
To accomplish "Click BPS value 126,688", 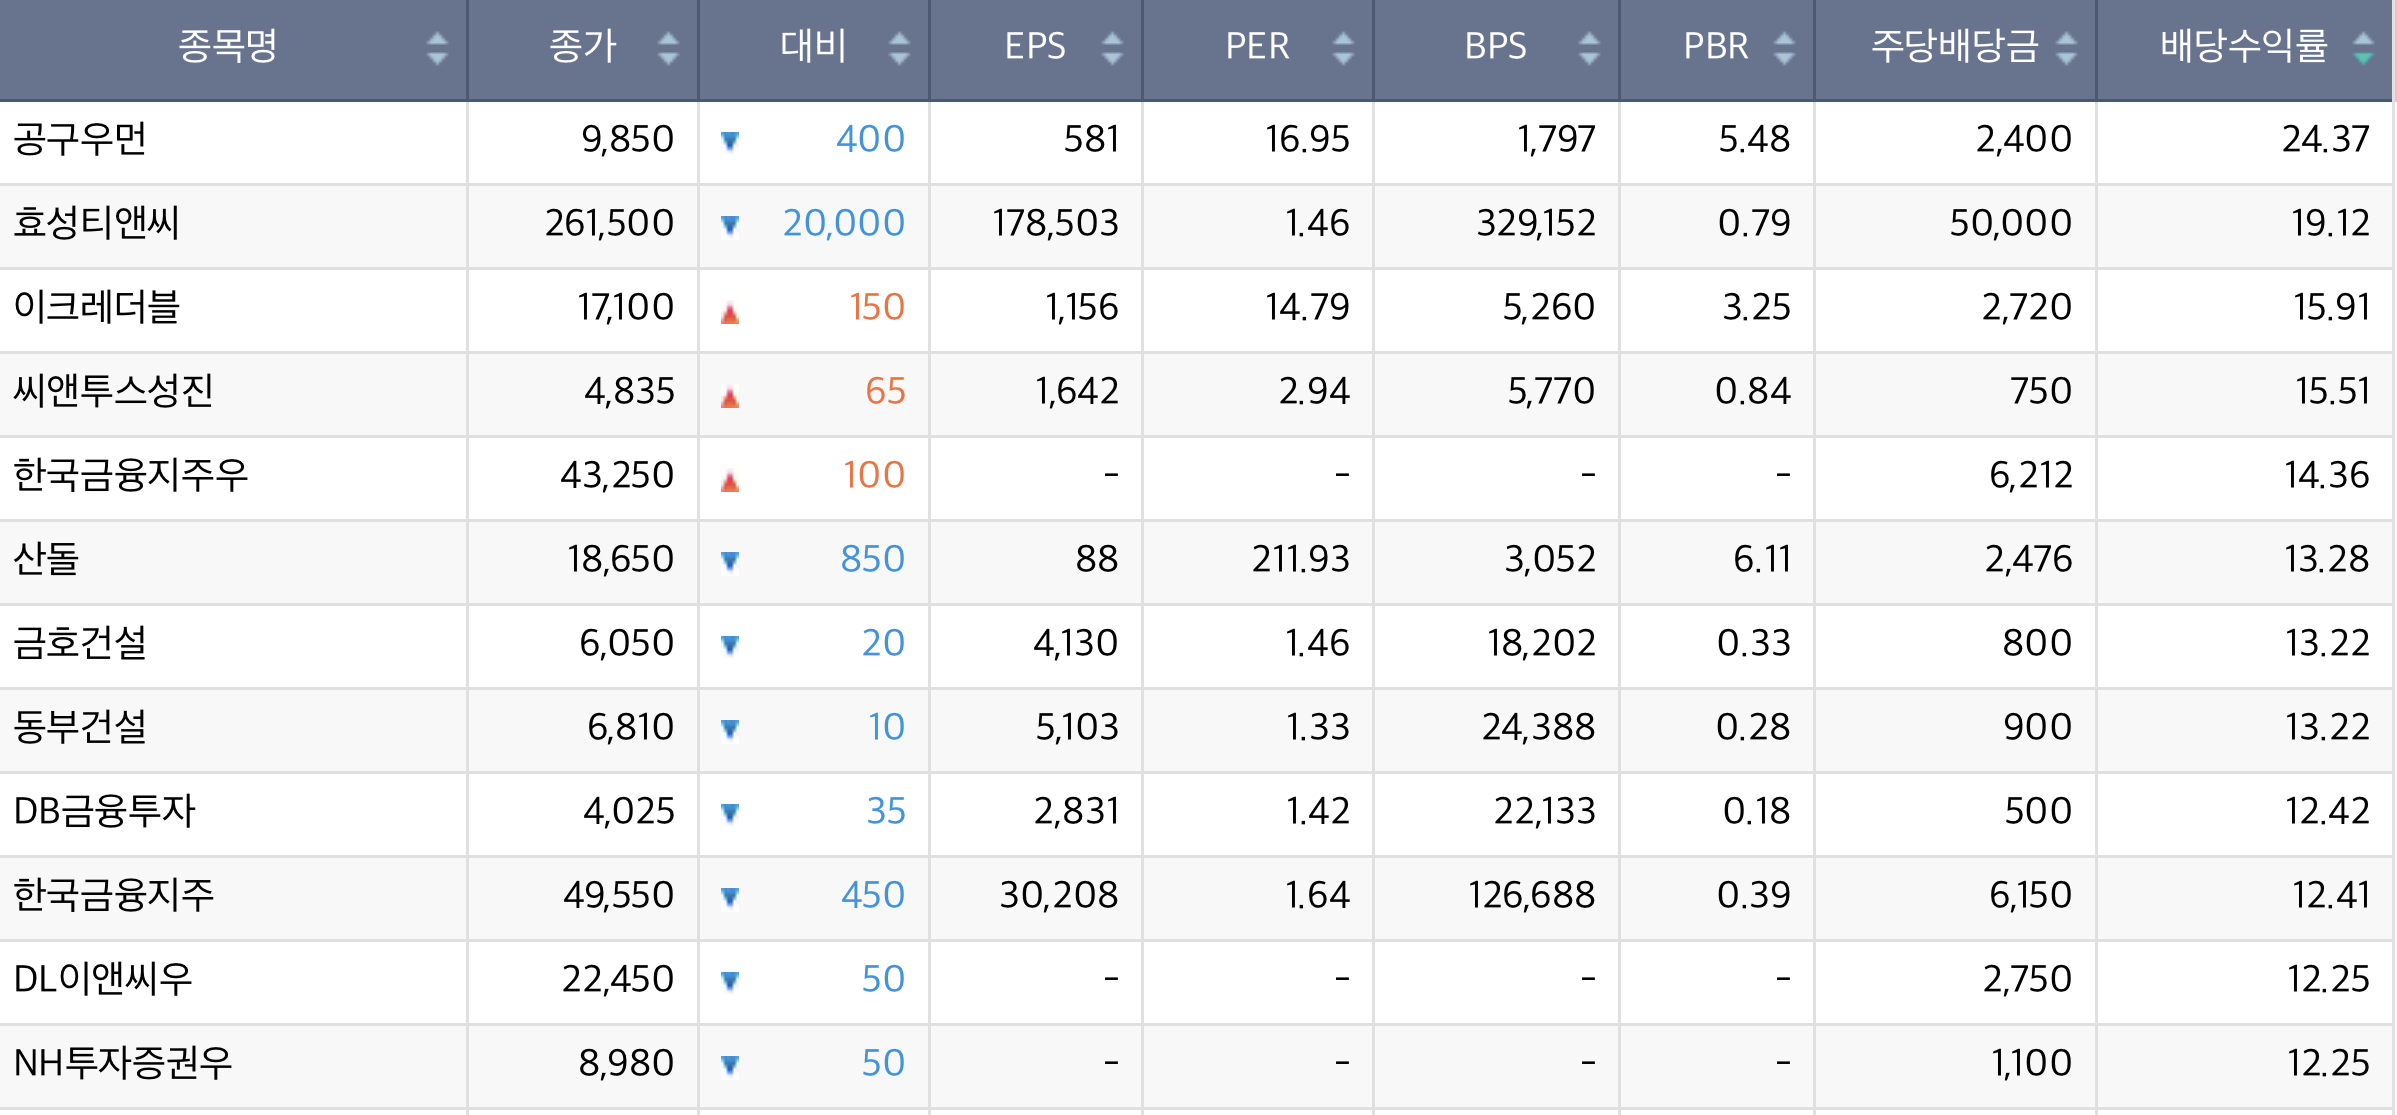I will click(1531, 895).
